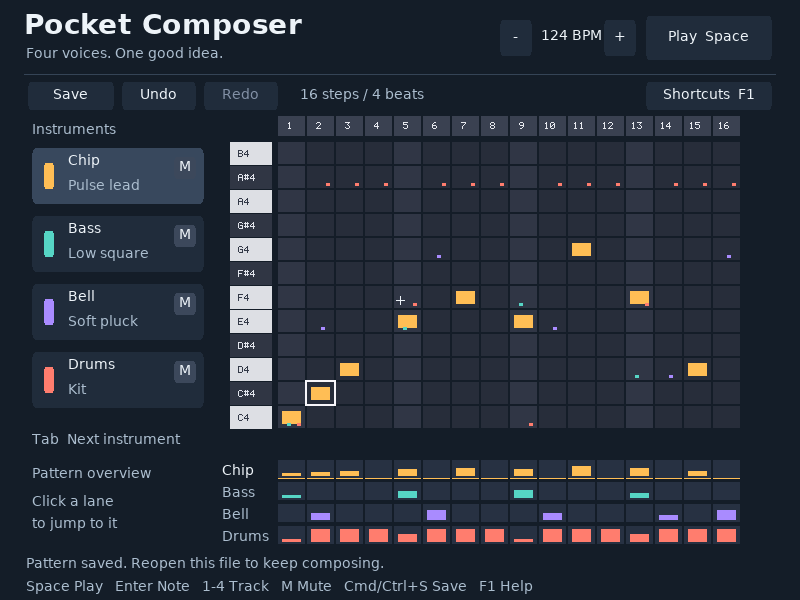The image size is (800, 600).
Task: Click the C#4 piano key
Action: click(251, 393)
